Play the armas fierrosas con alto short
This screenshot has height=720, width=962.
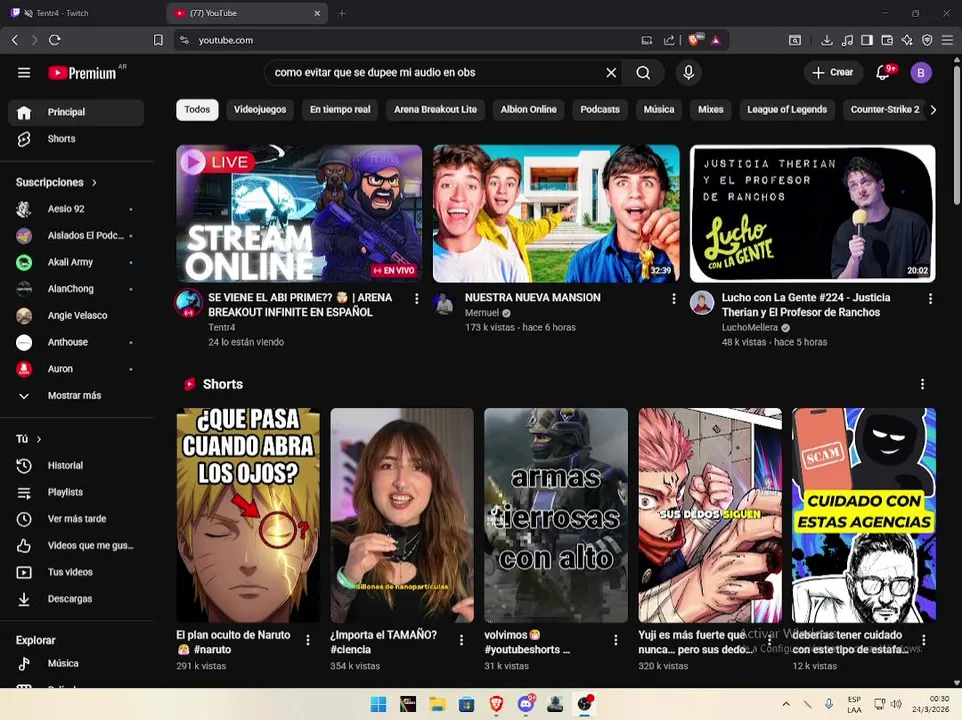point(556,515)
